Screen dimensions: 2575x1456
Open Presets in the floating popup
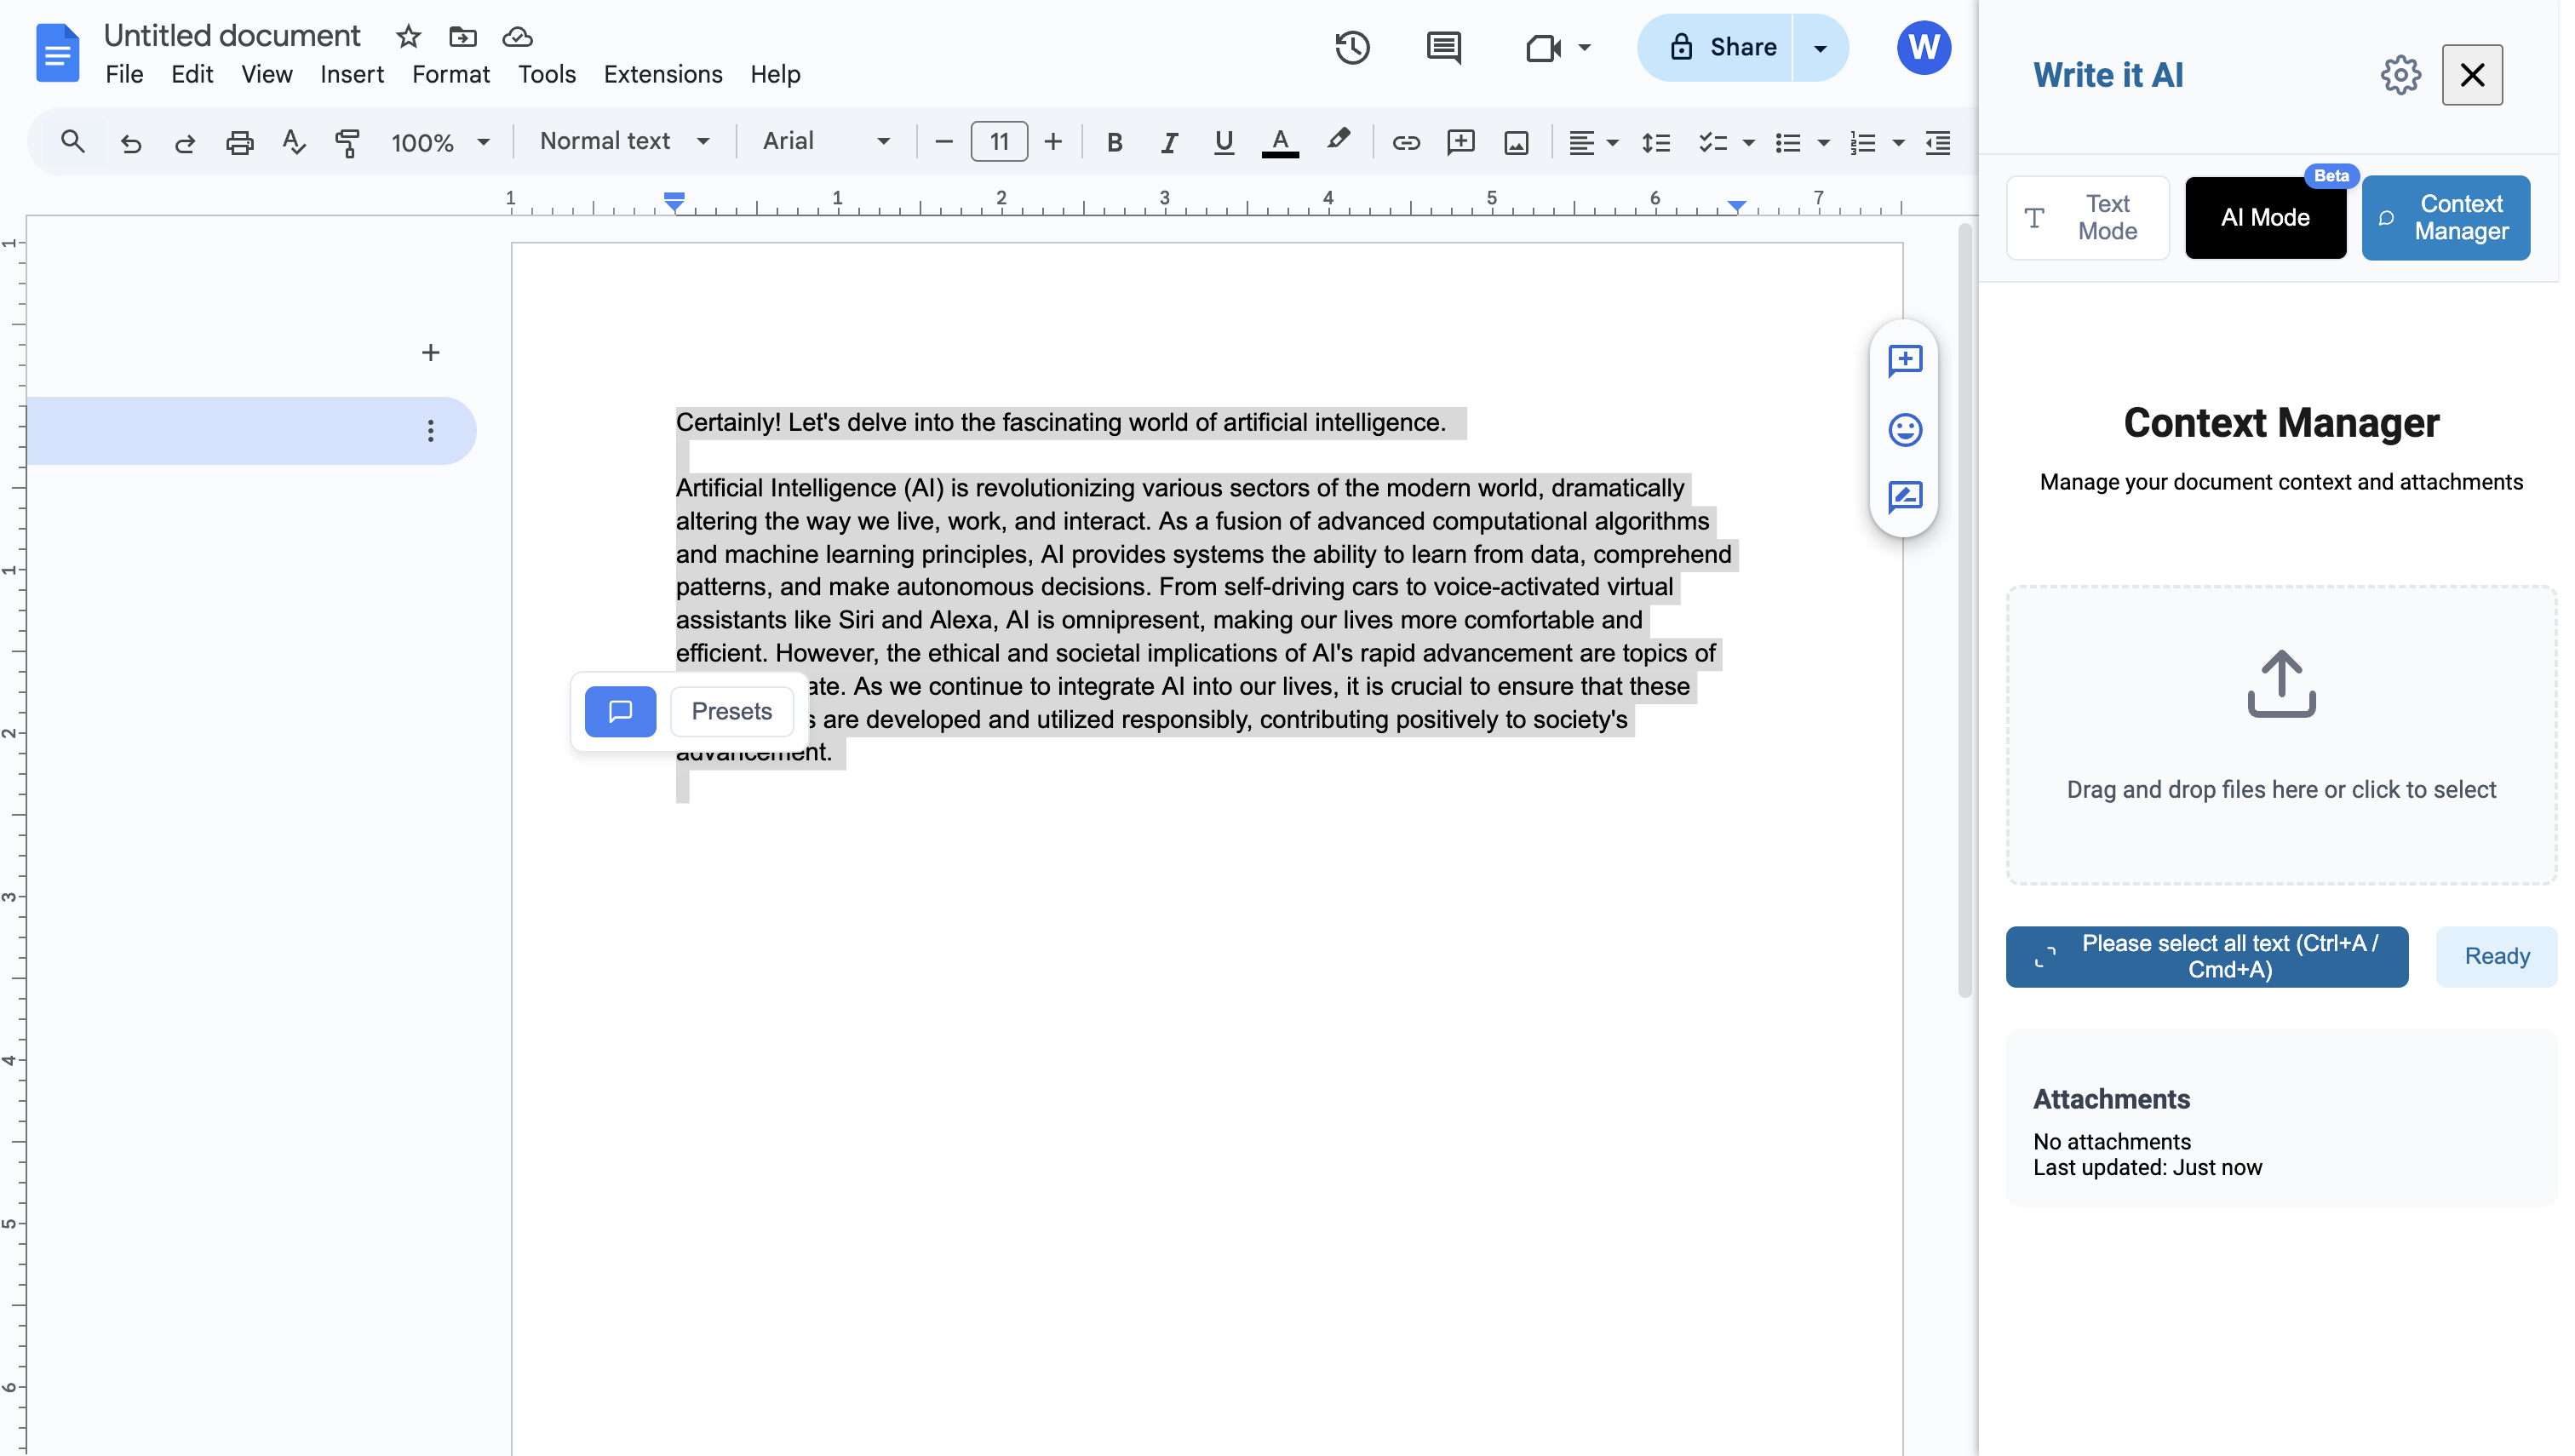731,712
